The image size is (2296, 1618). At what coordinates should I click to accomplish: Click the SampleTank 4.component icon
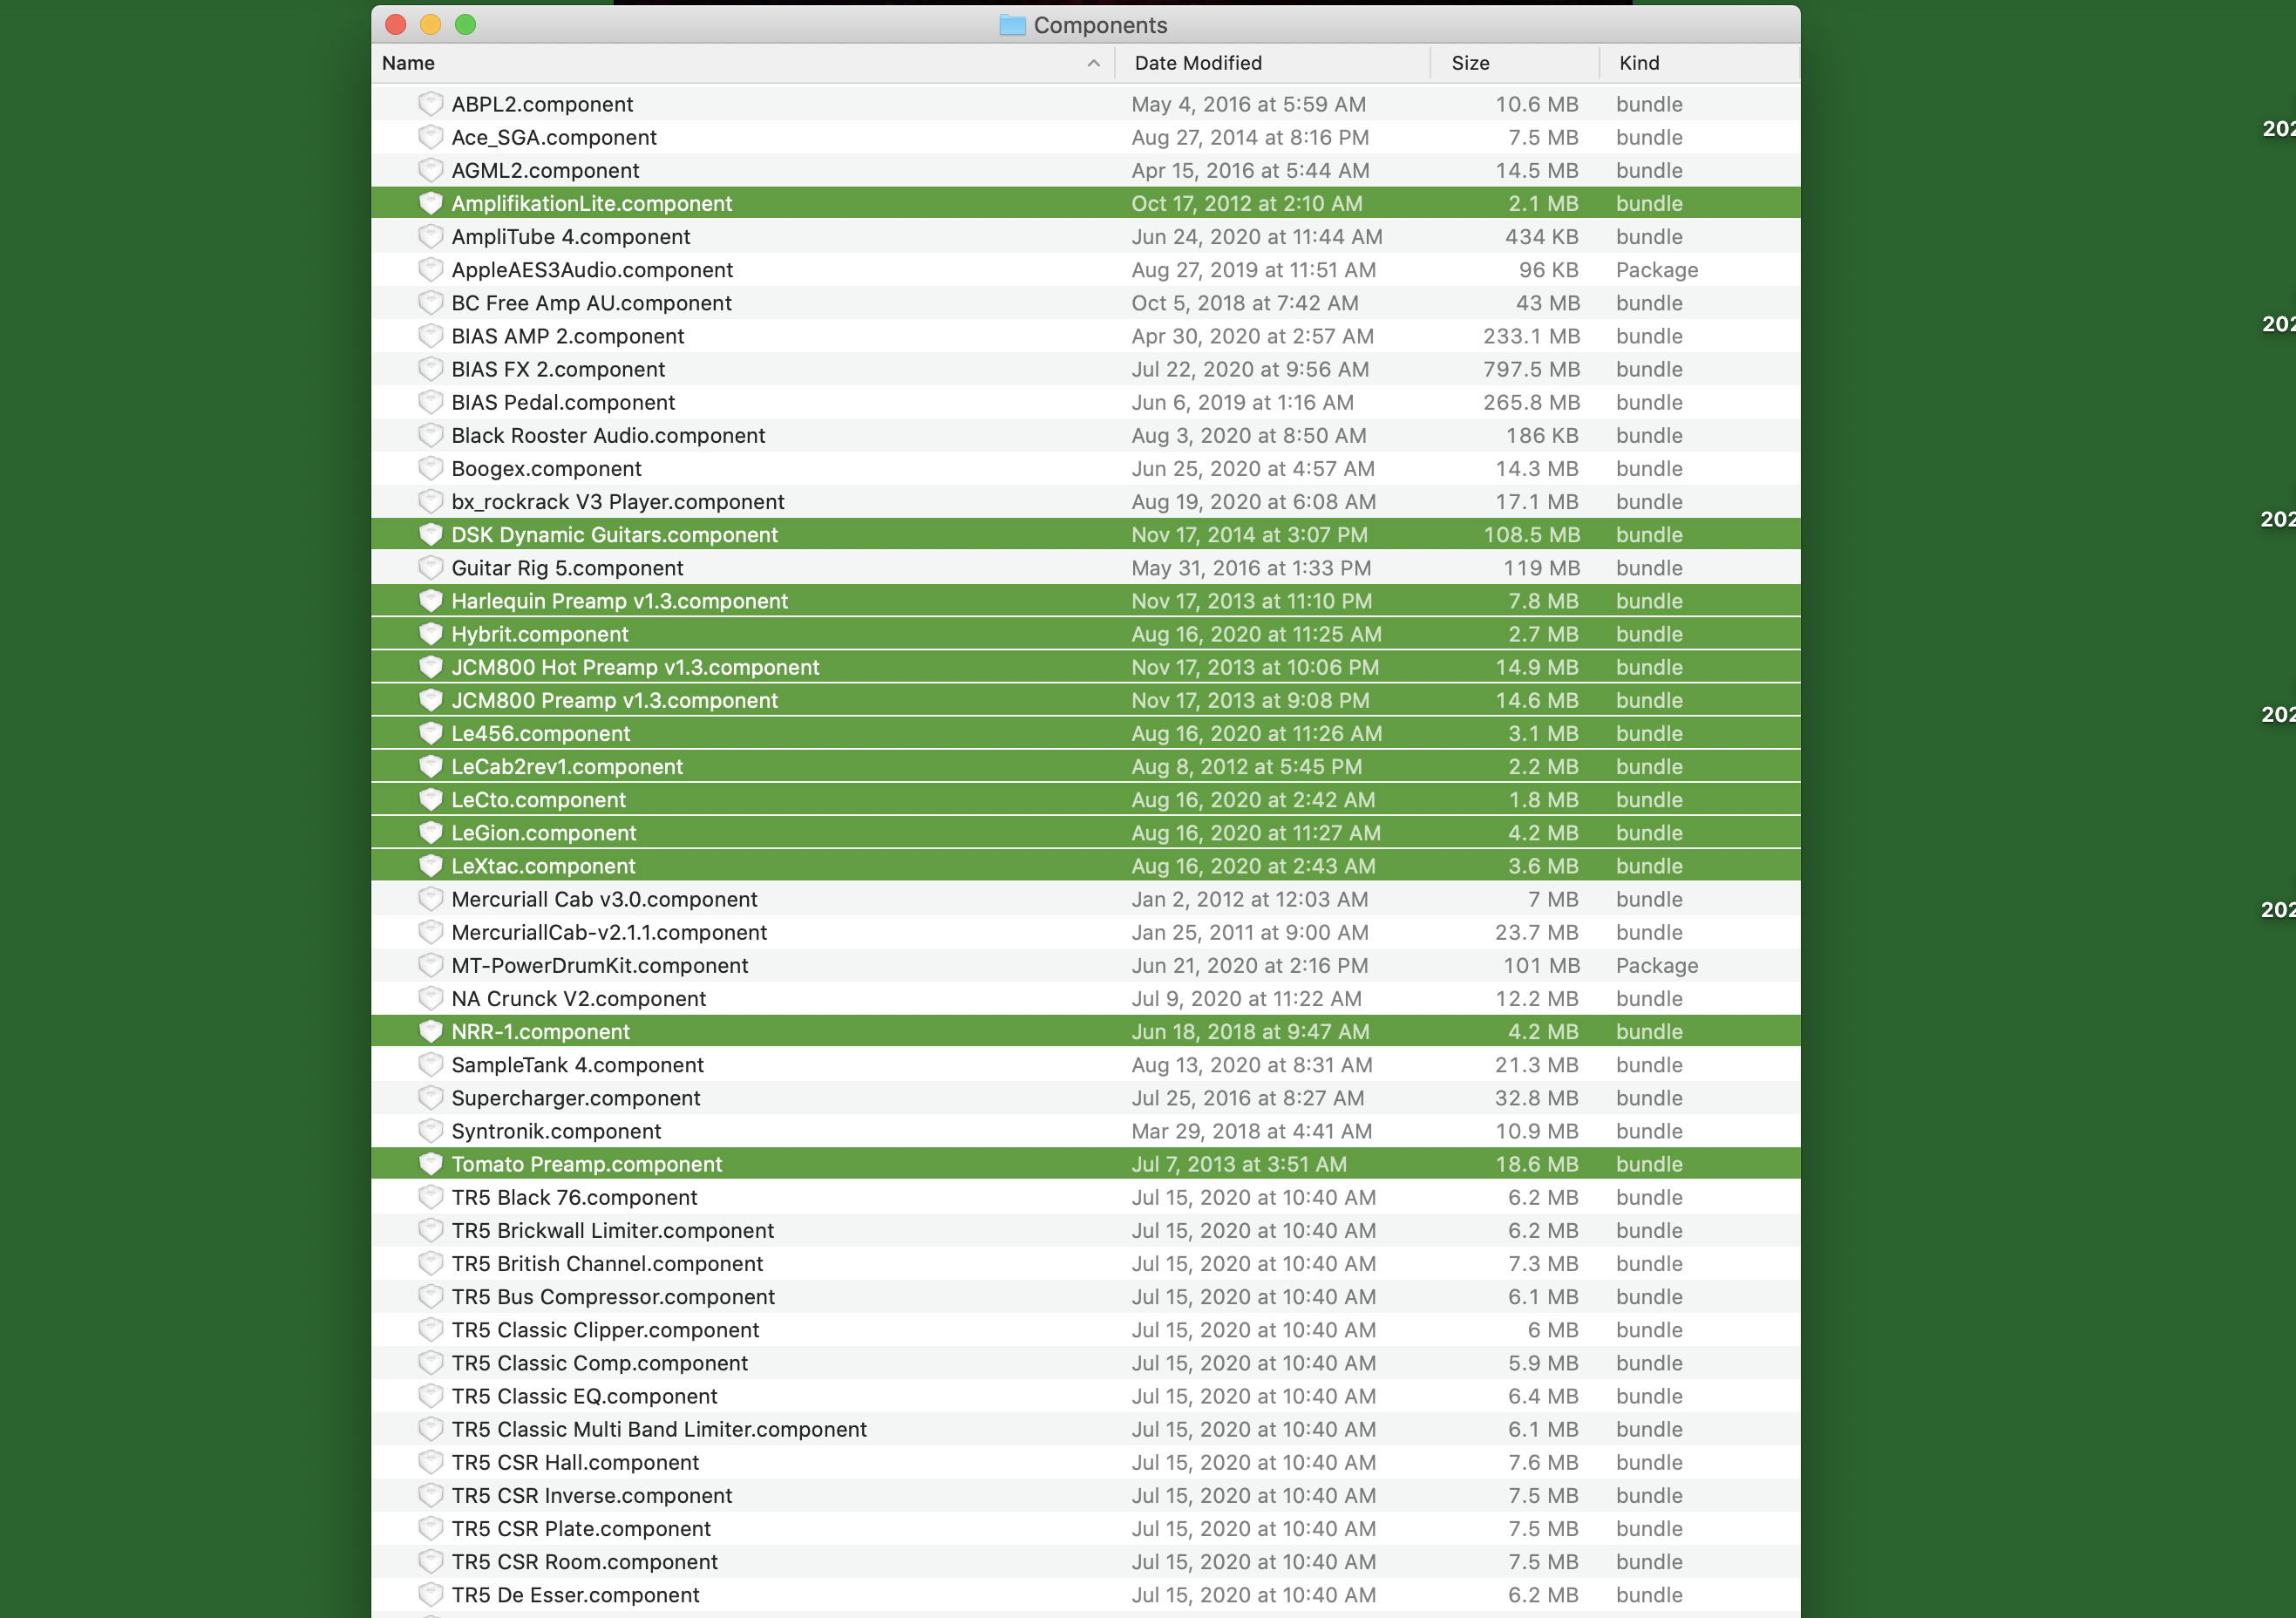(x=430, y=1065)
